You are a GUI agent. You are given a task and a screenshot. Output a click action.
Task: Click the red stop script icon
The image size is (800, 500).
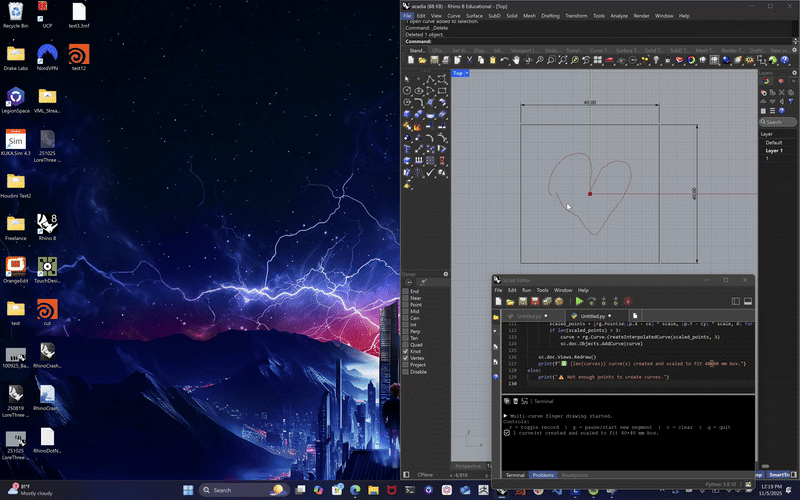tap(628, 301)
